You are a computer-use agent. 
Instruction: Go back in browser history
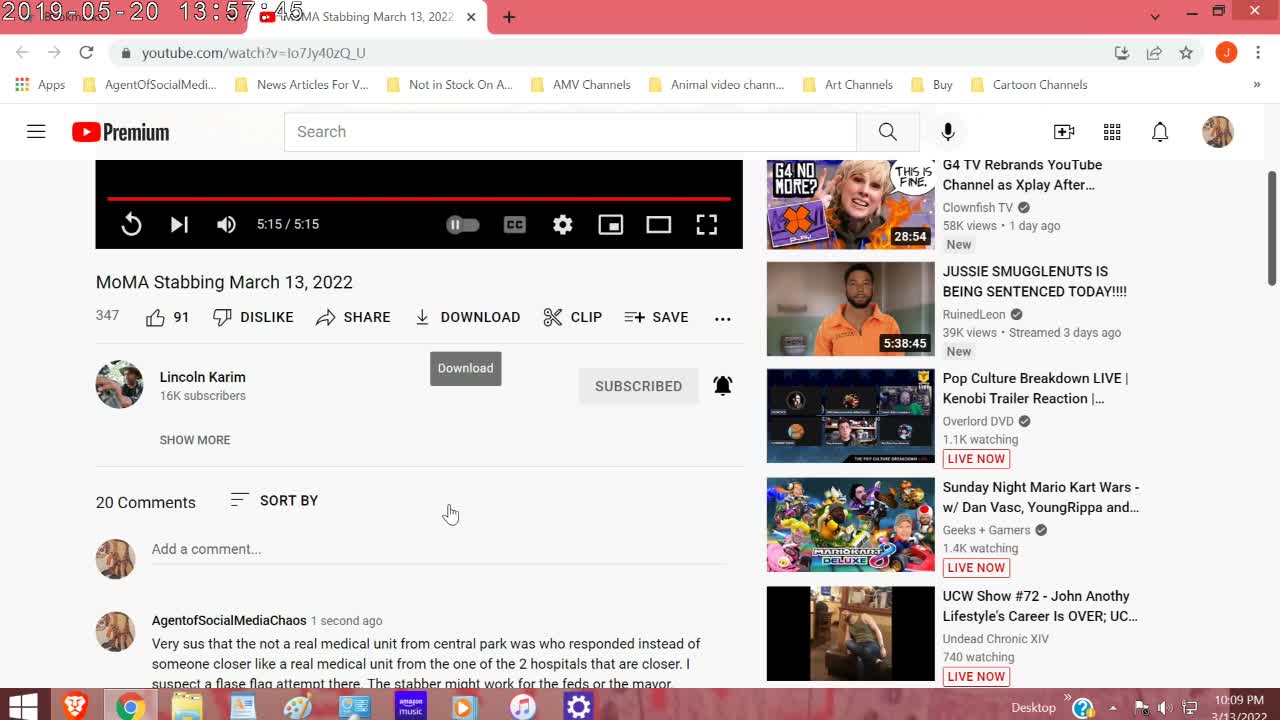[22, 53]
